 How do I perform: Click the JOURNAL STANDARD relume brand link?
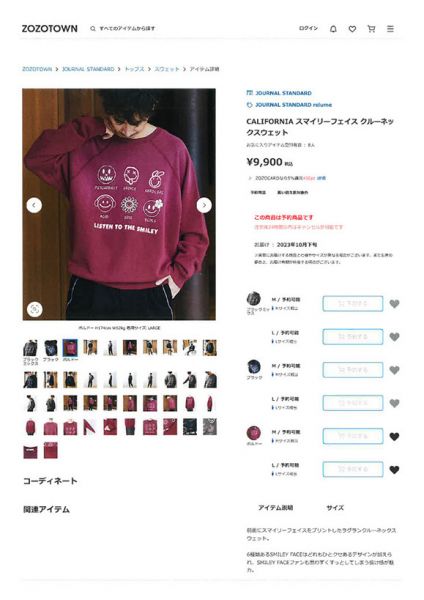tap(289, 105)
